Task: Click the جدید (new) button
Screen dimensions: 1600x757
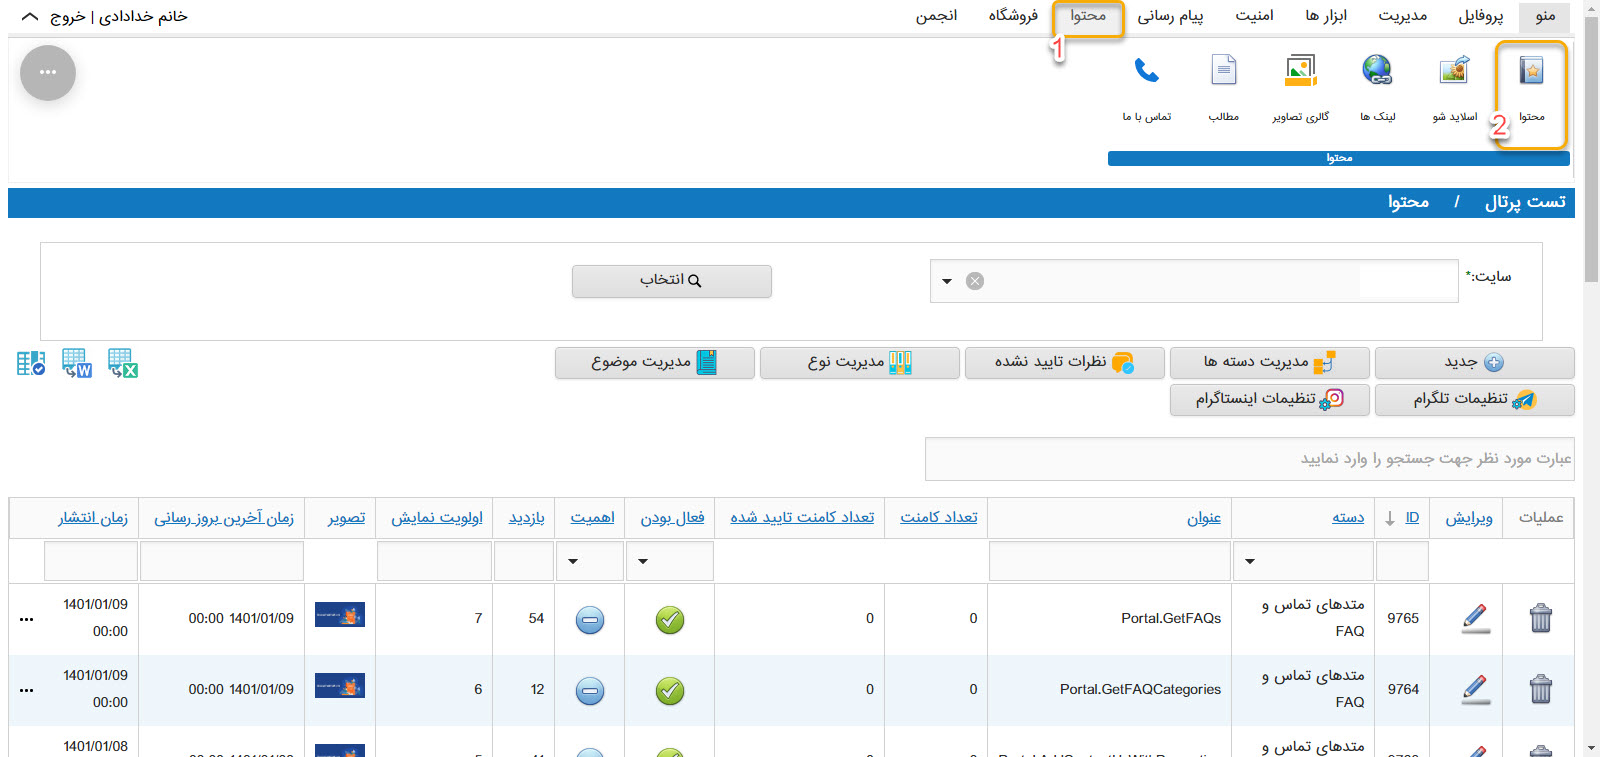Action: click(x=1474, y=362)
